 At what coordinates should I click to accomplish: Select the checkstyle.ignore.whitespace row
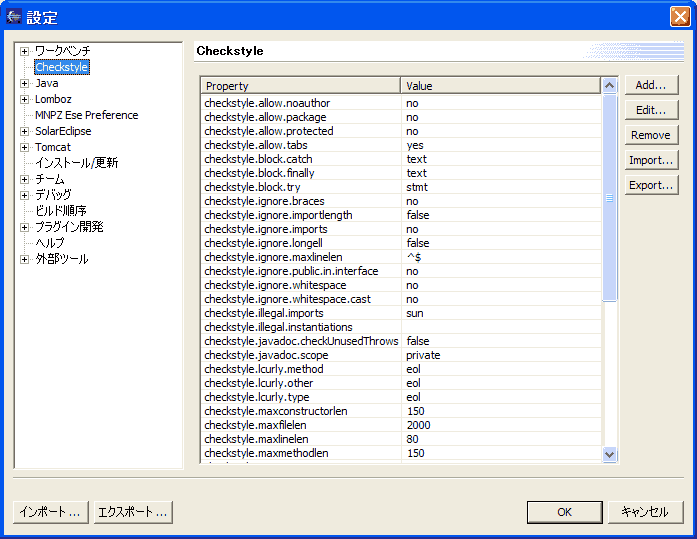tap(401, 285)
